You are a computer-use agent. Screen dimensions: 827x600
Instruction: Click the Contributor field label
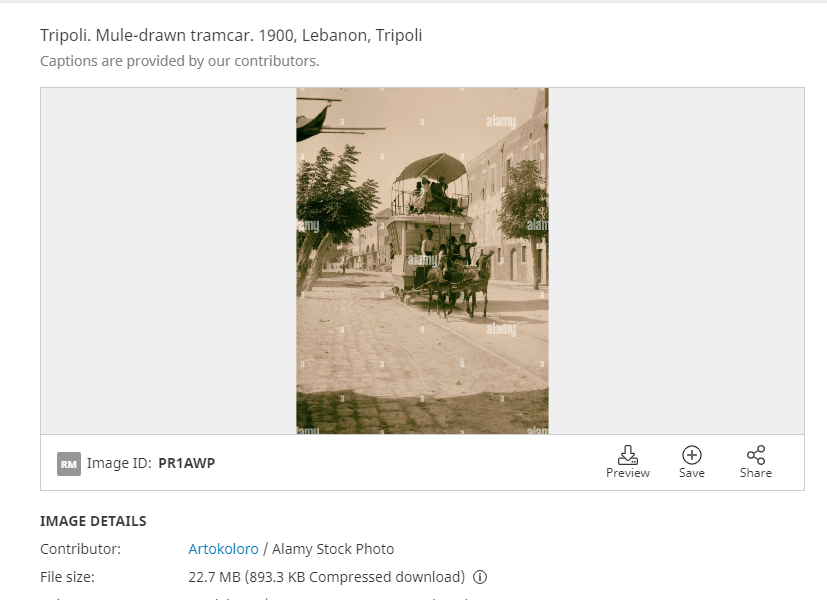pyautogui.click(x=80, y=549)
